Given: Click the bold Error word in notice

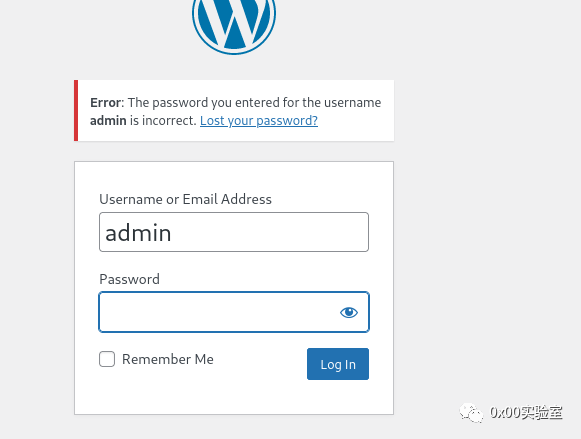Looking at the screenshot, I should point(106,103).
